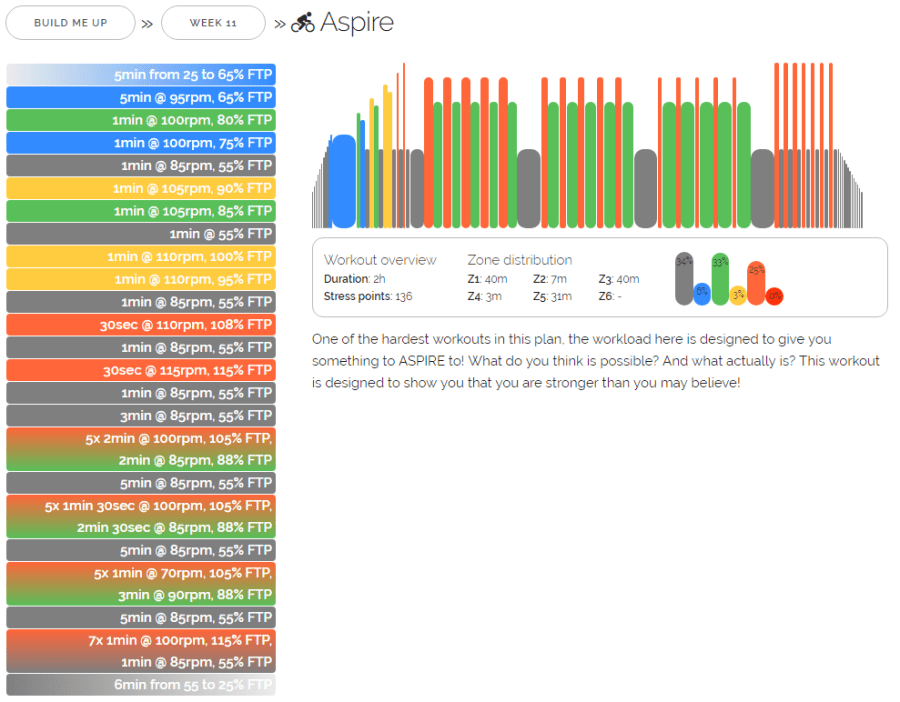Click the cyclist icon beside Aspire title

point(303,23)
